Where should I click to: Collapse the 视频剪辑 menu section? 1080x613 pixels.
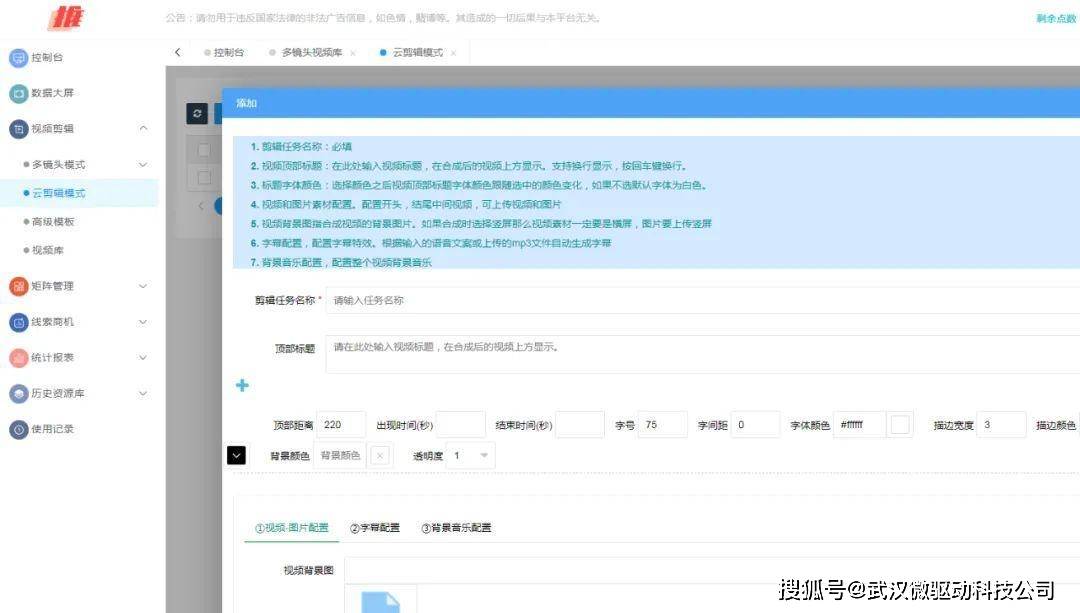pyautogui.click(x=143, y=128)
